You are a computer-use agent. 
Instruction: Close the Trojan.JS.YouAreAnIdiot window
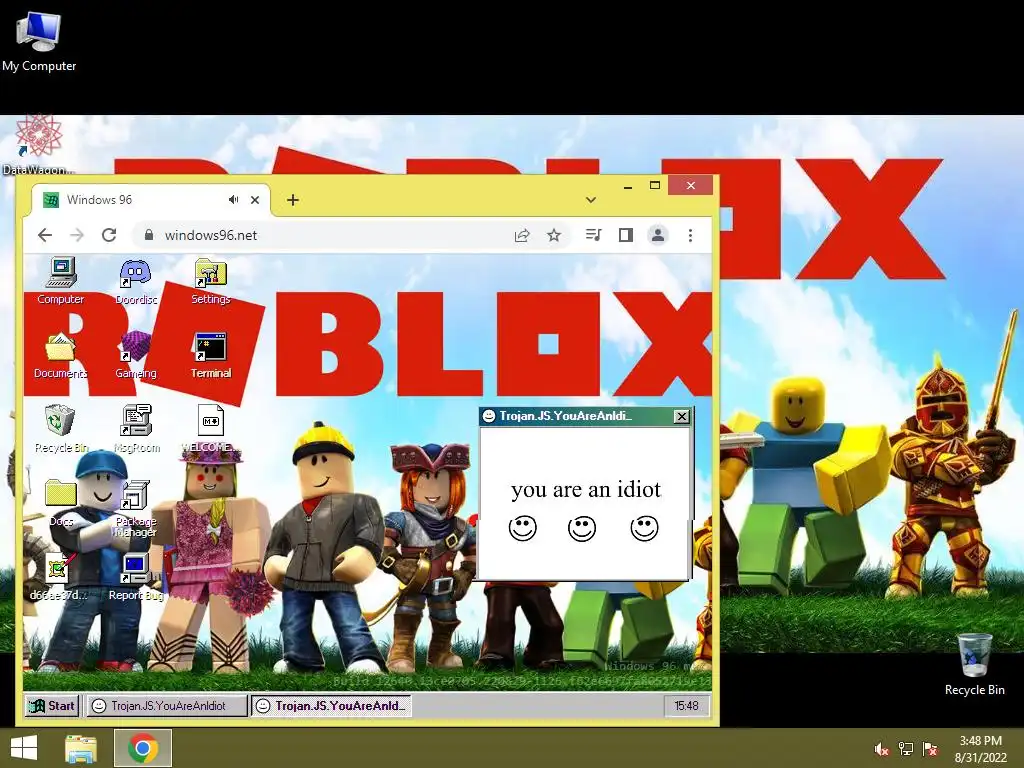[681, 416]
